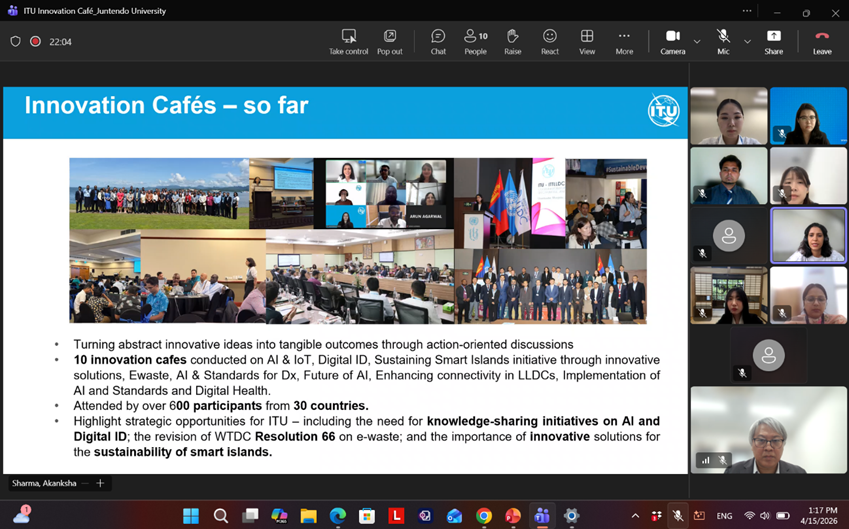This screenshot has height=529, width=849.
Task: Pop out the shared content
Action: tap(390, 41)
